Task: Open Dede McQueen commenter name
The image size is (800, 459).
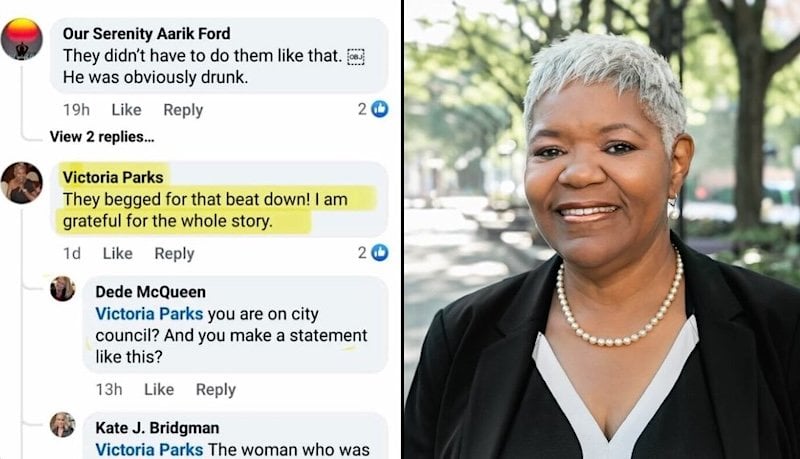Action: [x=151, y=292]
